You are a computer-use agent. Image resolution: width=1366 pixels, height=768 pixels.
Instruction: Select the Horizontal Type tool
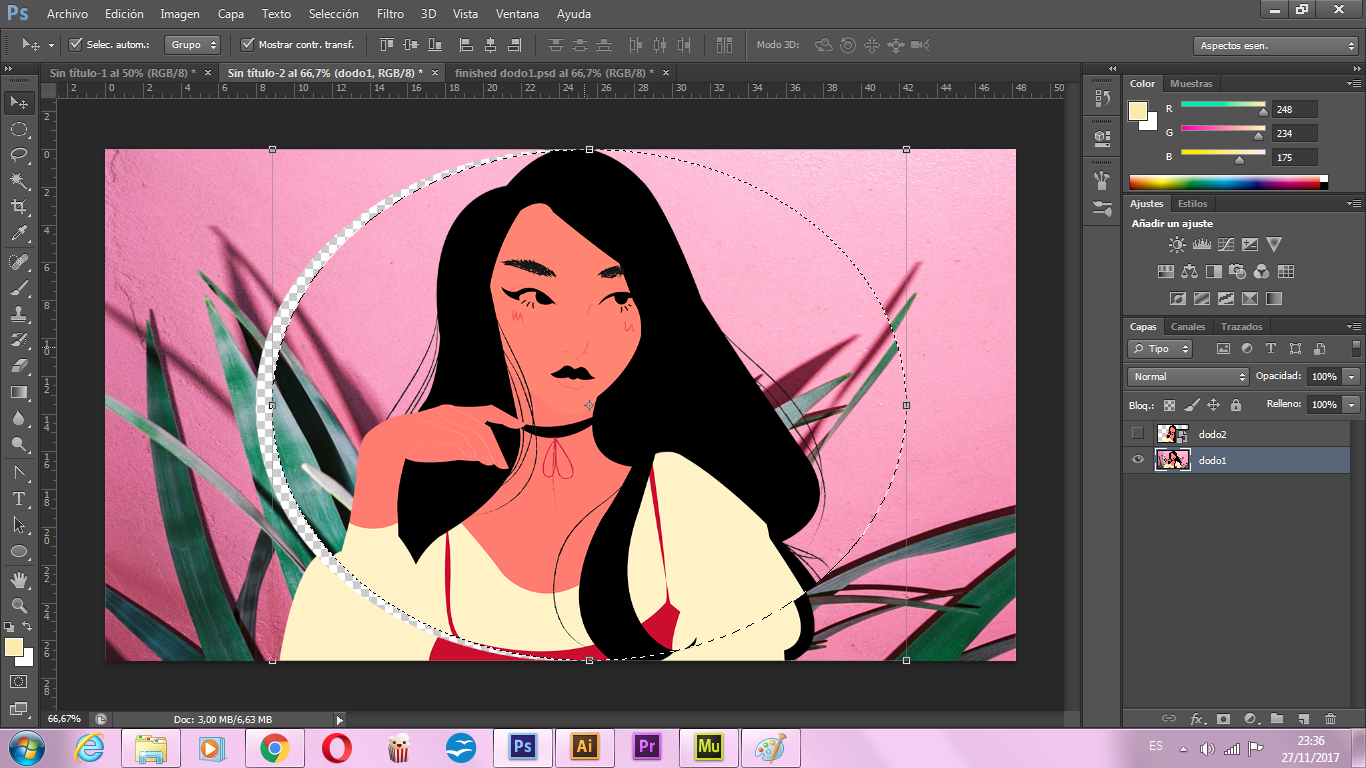18,499
